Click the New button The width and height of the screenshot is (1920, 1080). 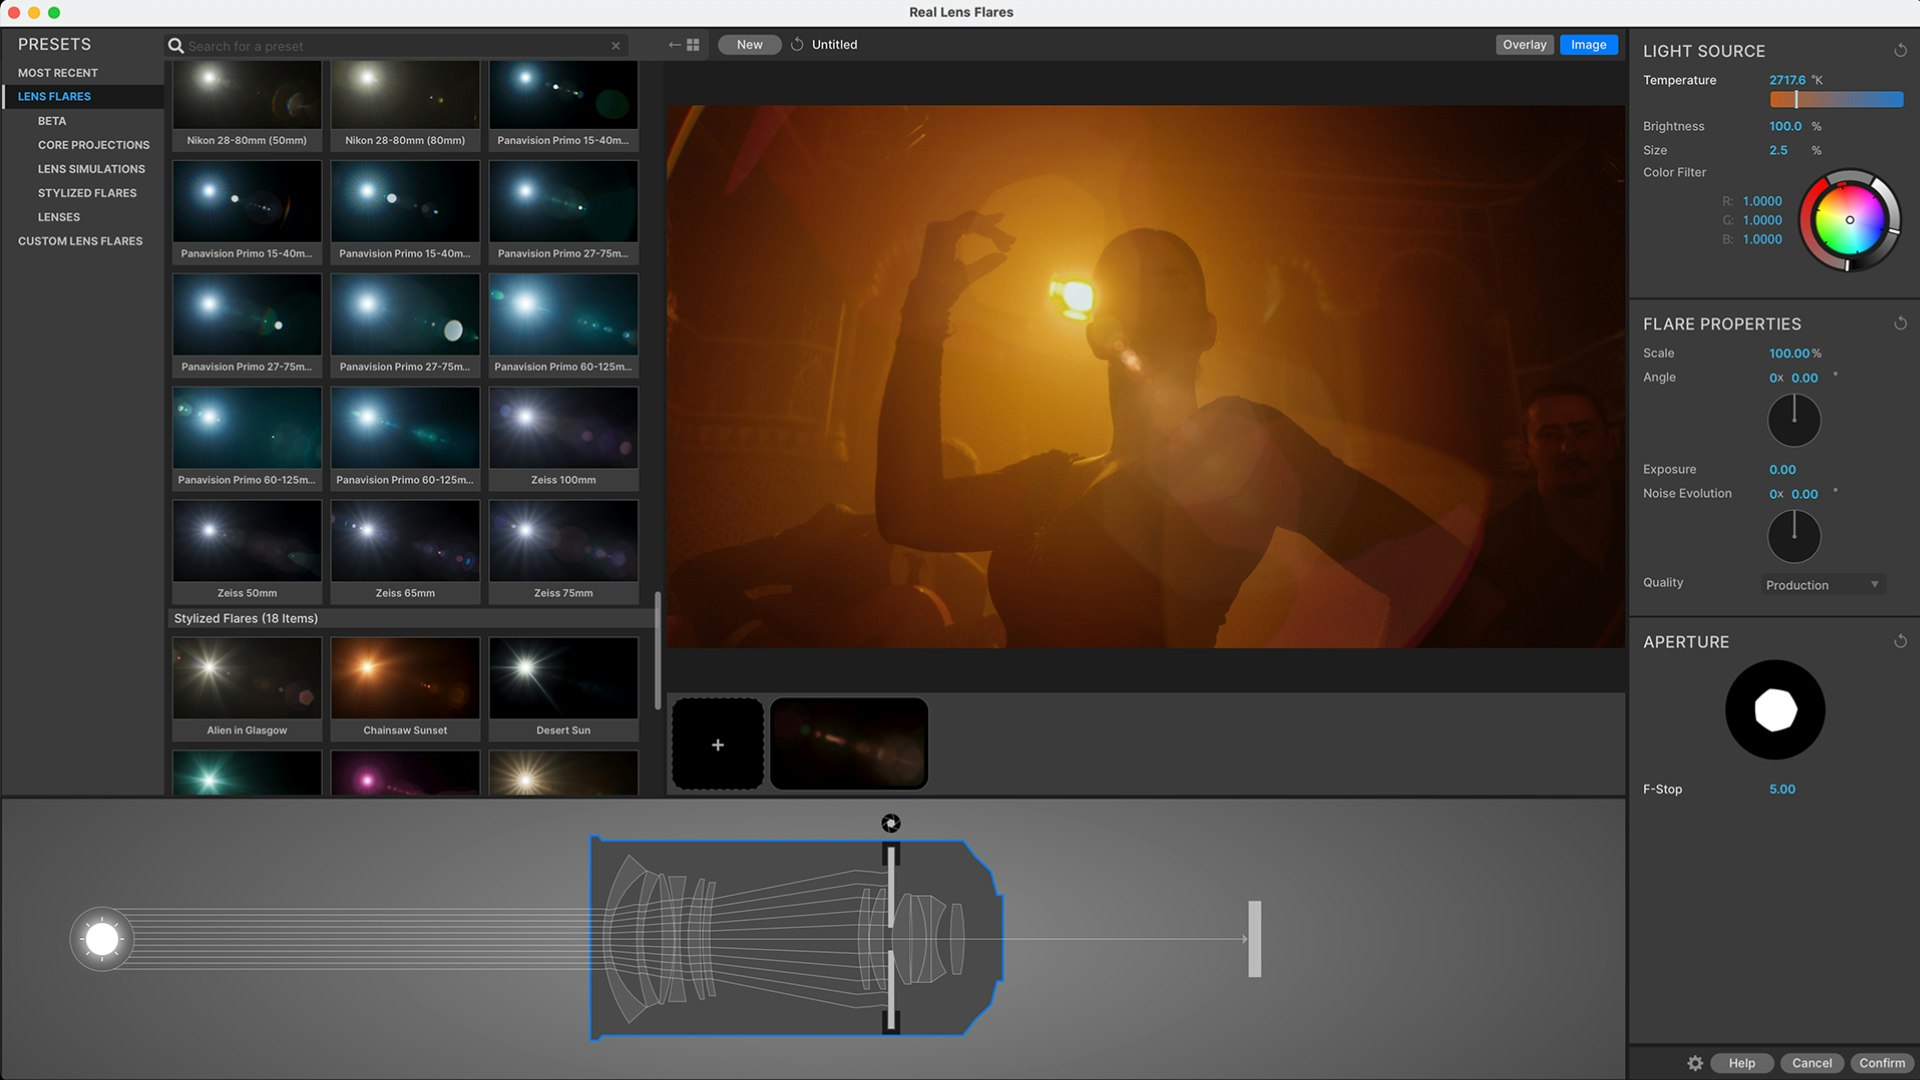click(x=749, y=45)
